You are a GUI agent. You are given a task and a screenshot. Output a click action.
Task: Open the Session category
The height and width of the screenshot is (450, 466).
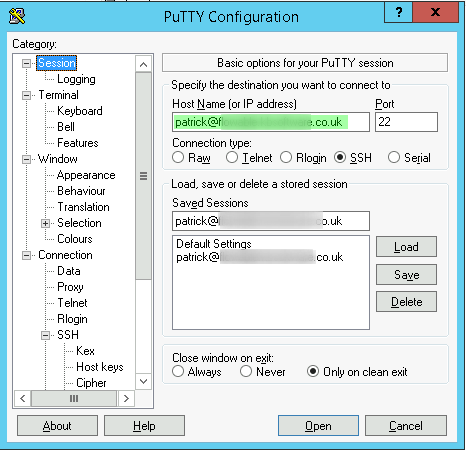(57, 63)
